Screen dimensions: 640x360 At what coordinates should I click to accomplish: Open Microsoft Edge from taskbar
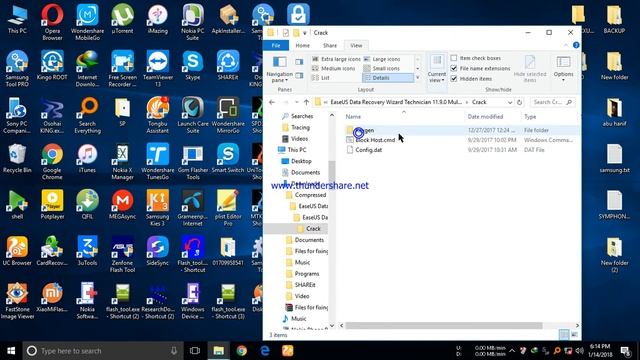coord(265,351)
